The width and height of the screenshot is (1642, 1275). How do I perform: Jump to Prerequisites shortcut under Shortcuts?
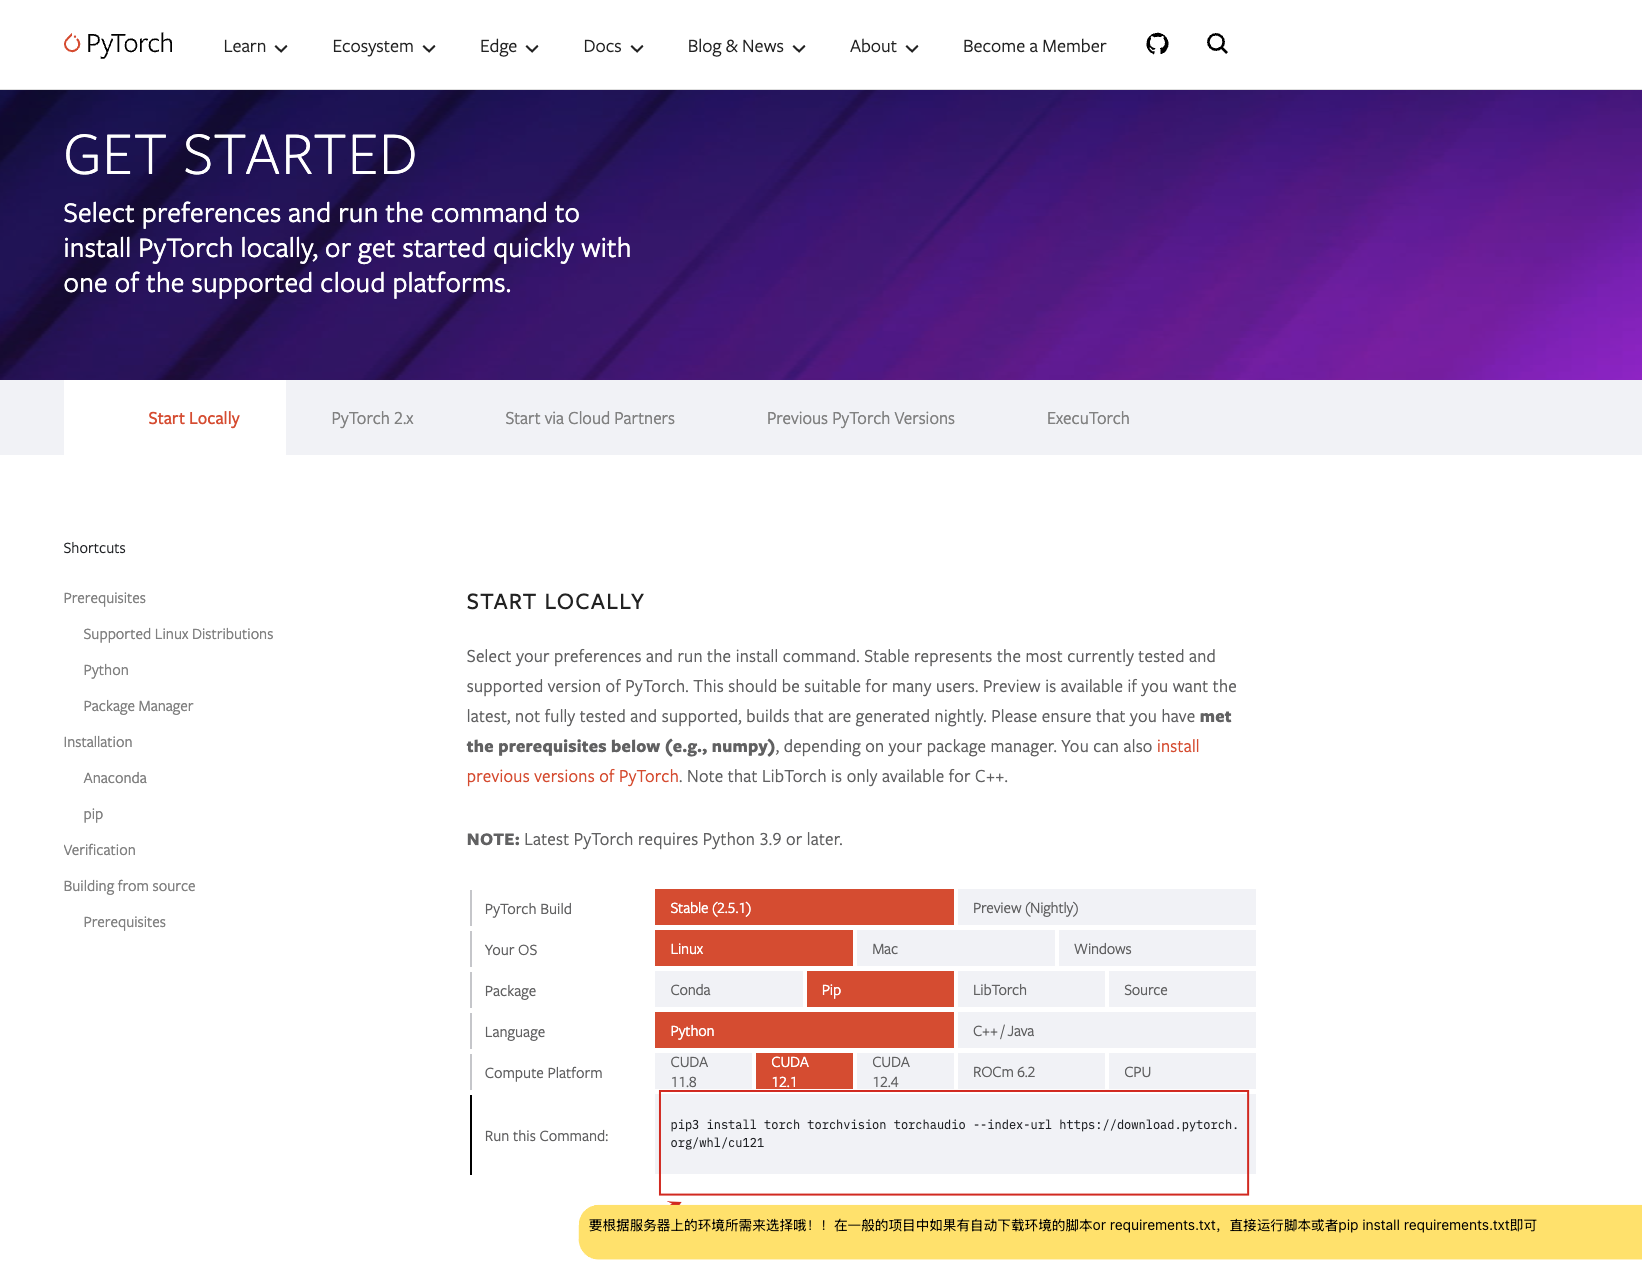pyautogui.click(x=104, y=598)
